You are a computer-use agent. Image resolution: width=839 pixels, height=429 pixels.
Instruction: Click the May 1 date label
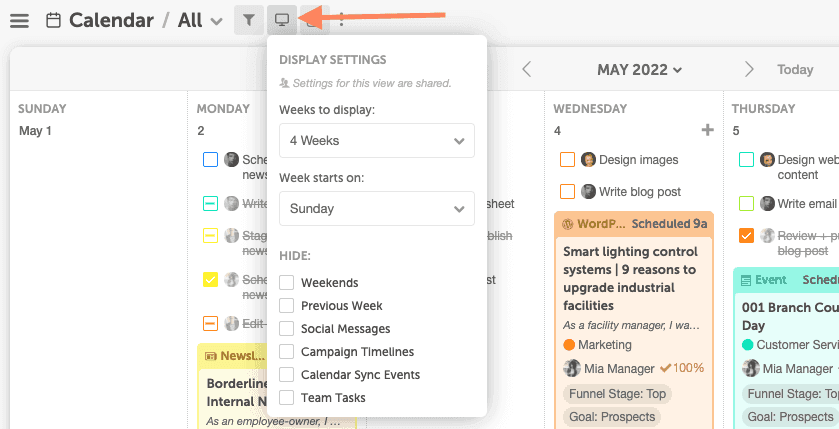pos(35,131)
